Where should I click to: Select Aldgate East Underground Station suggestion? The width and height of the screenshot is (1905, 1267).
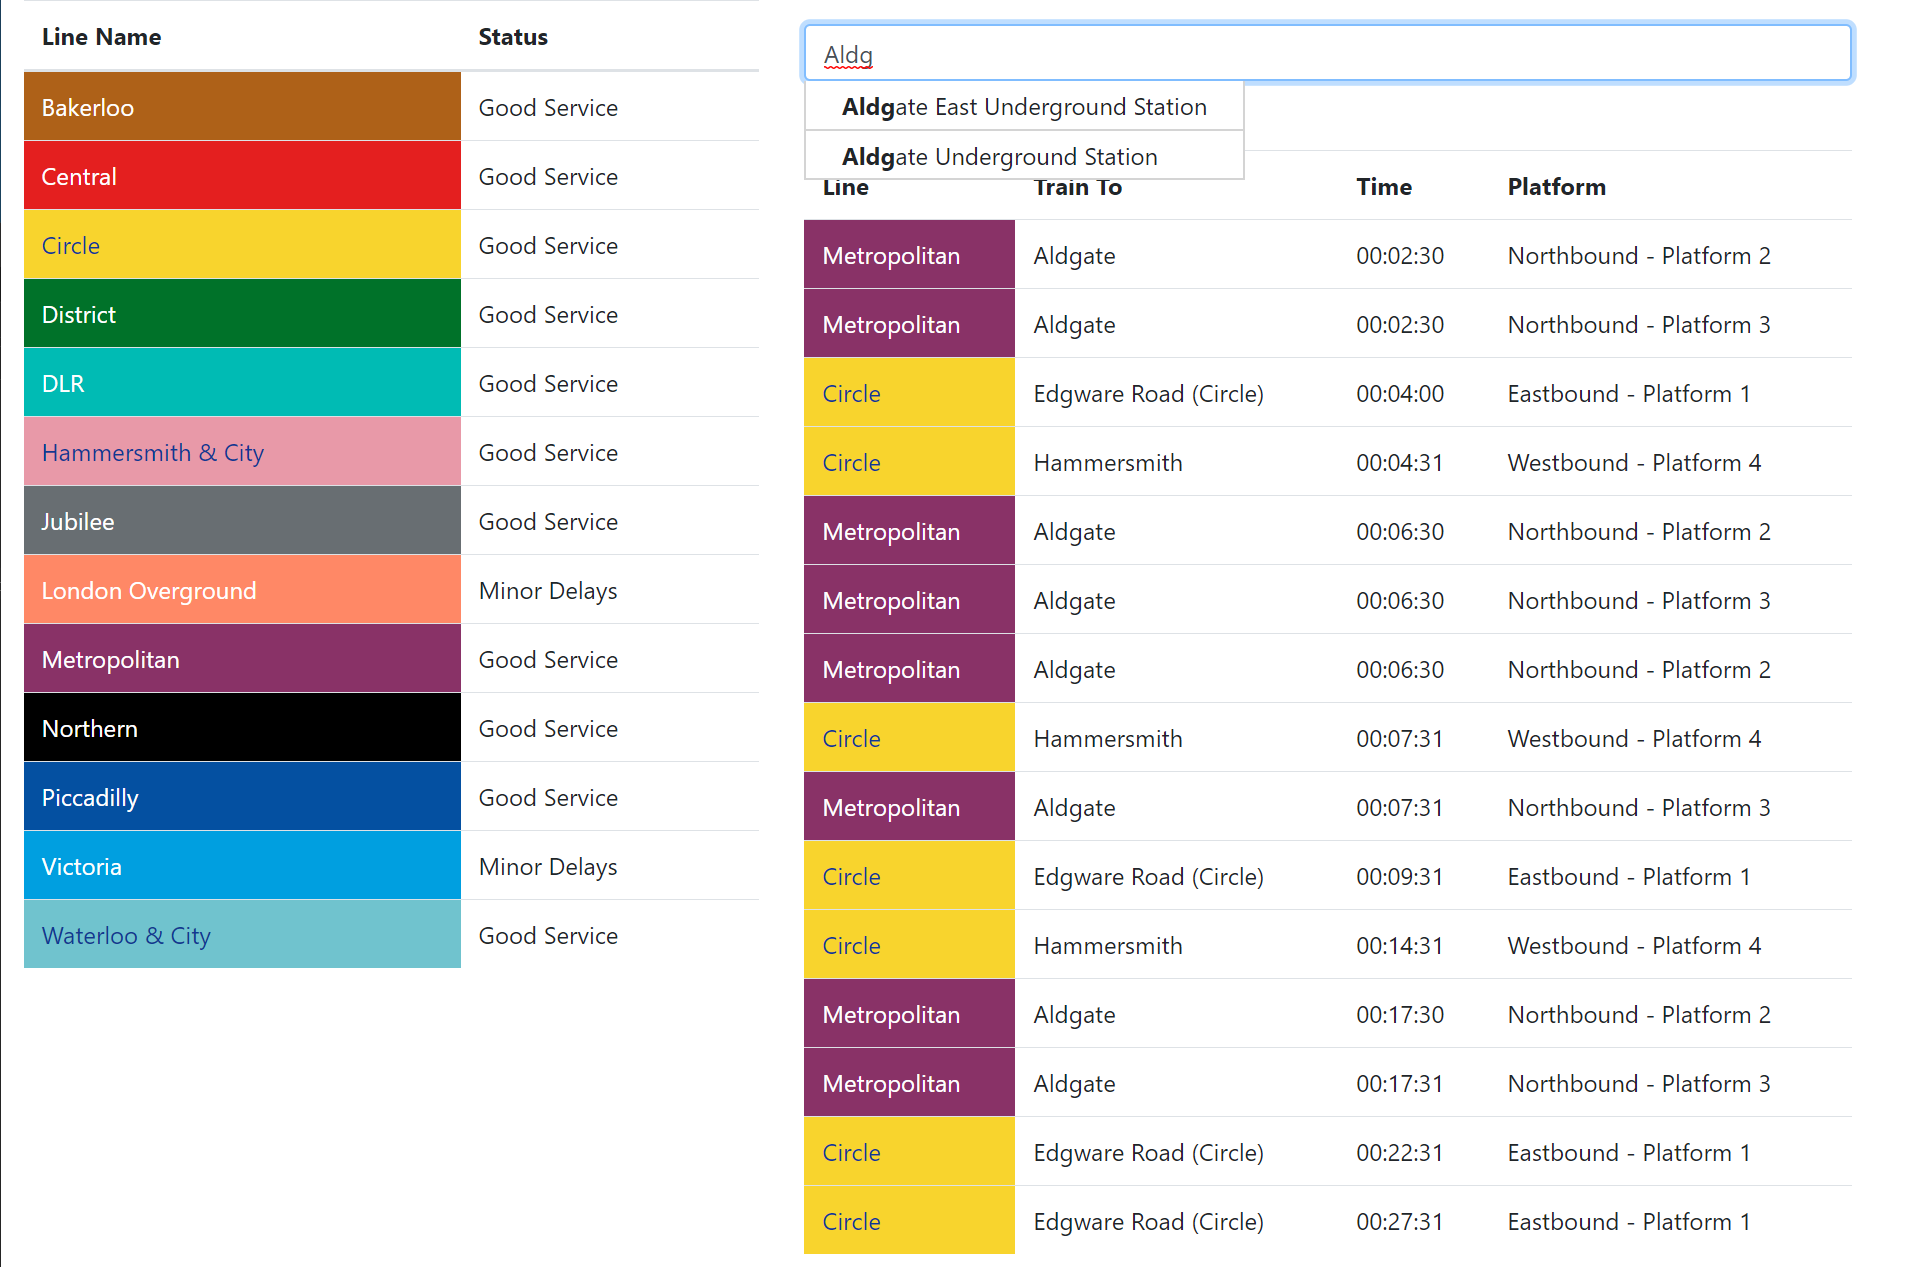tap(1024, 107)
